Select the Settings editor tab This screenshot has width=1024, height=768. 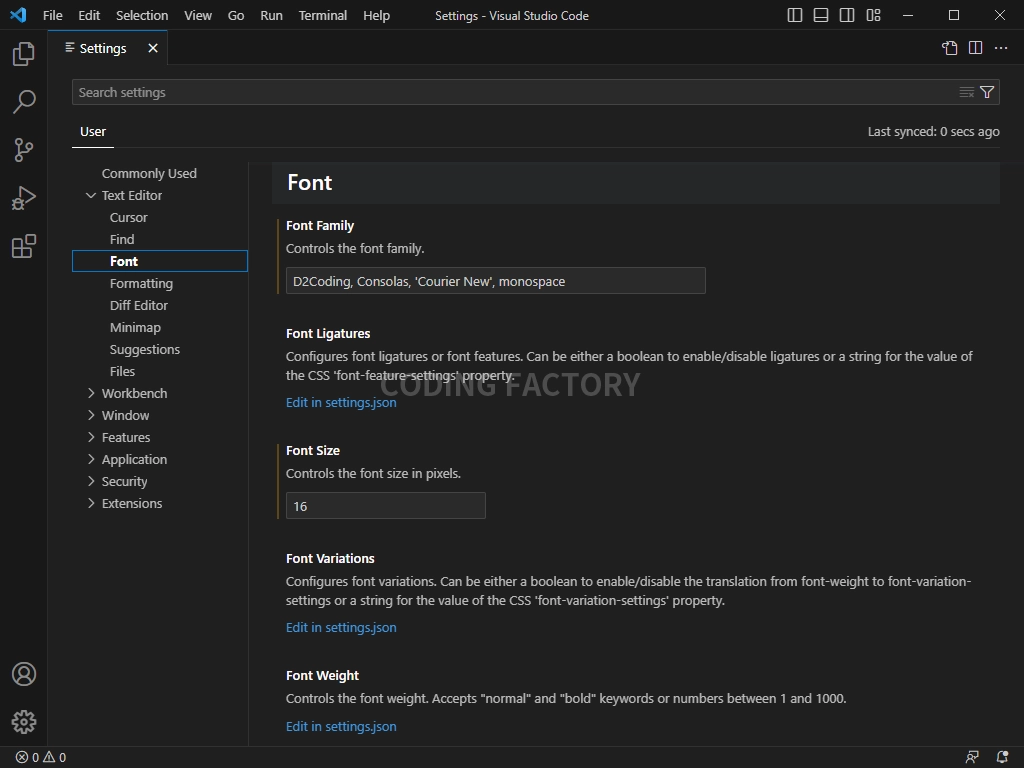tap(108, 48)
